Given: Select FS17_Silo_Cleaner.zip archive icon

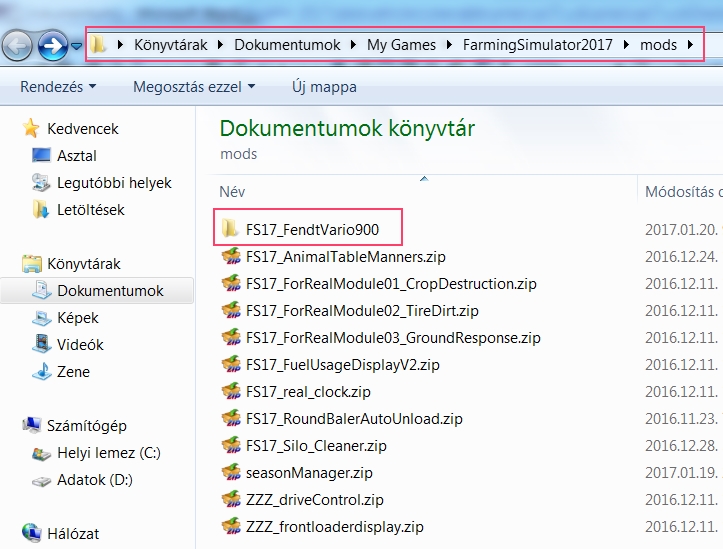Looking at the screenshot, I should pyautogui.click(x=231, y=445).
